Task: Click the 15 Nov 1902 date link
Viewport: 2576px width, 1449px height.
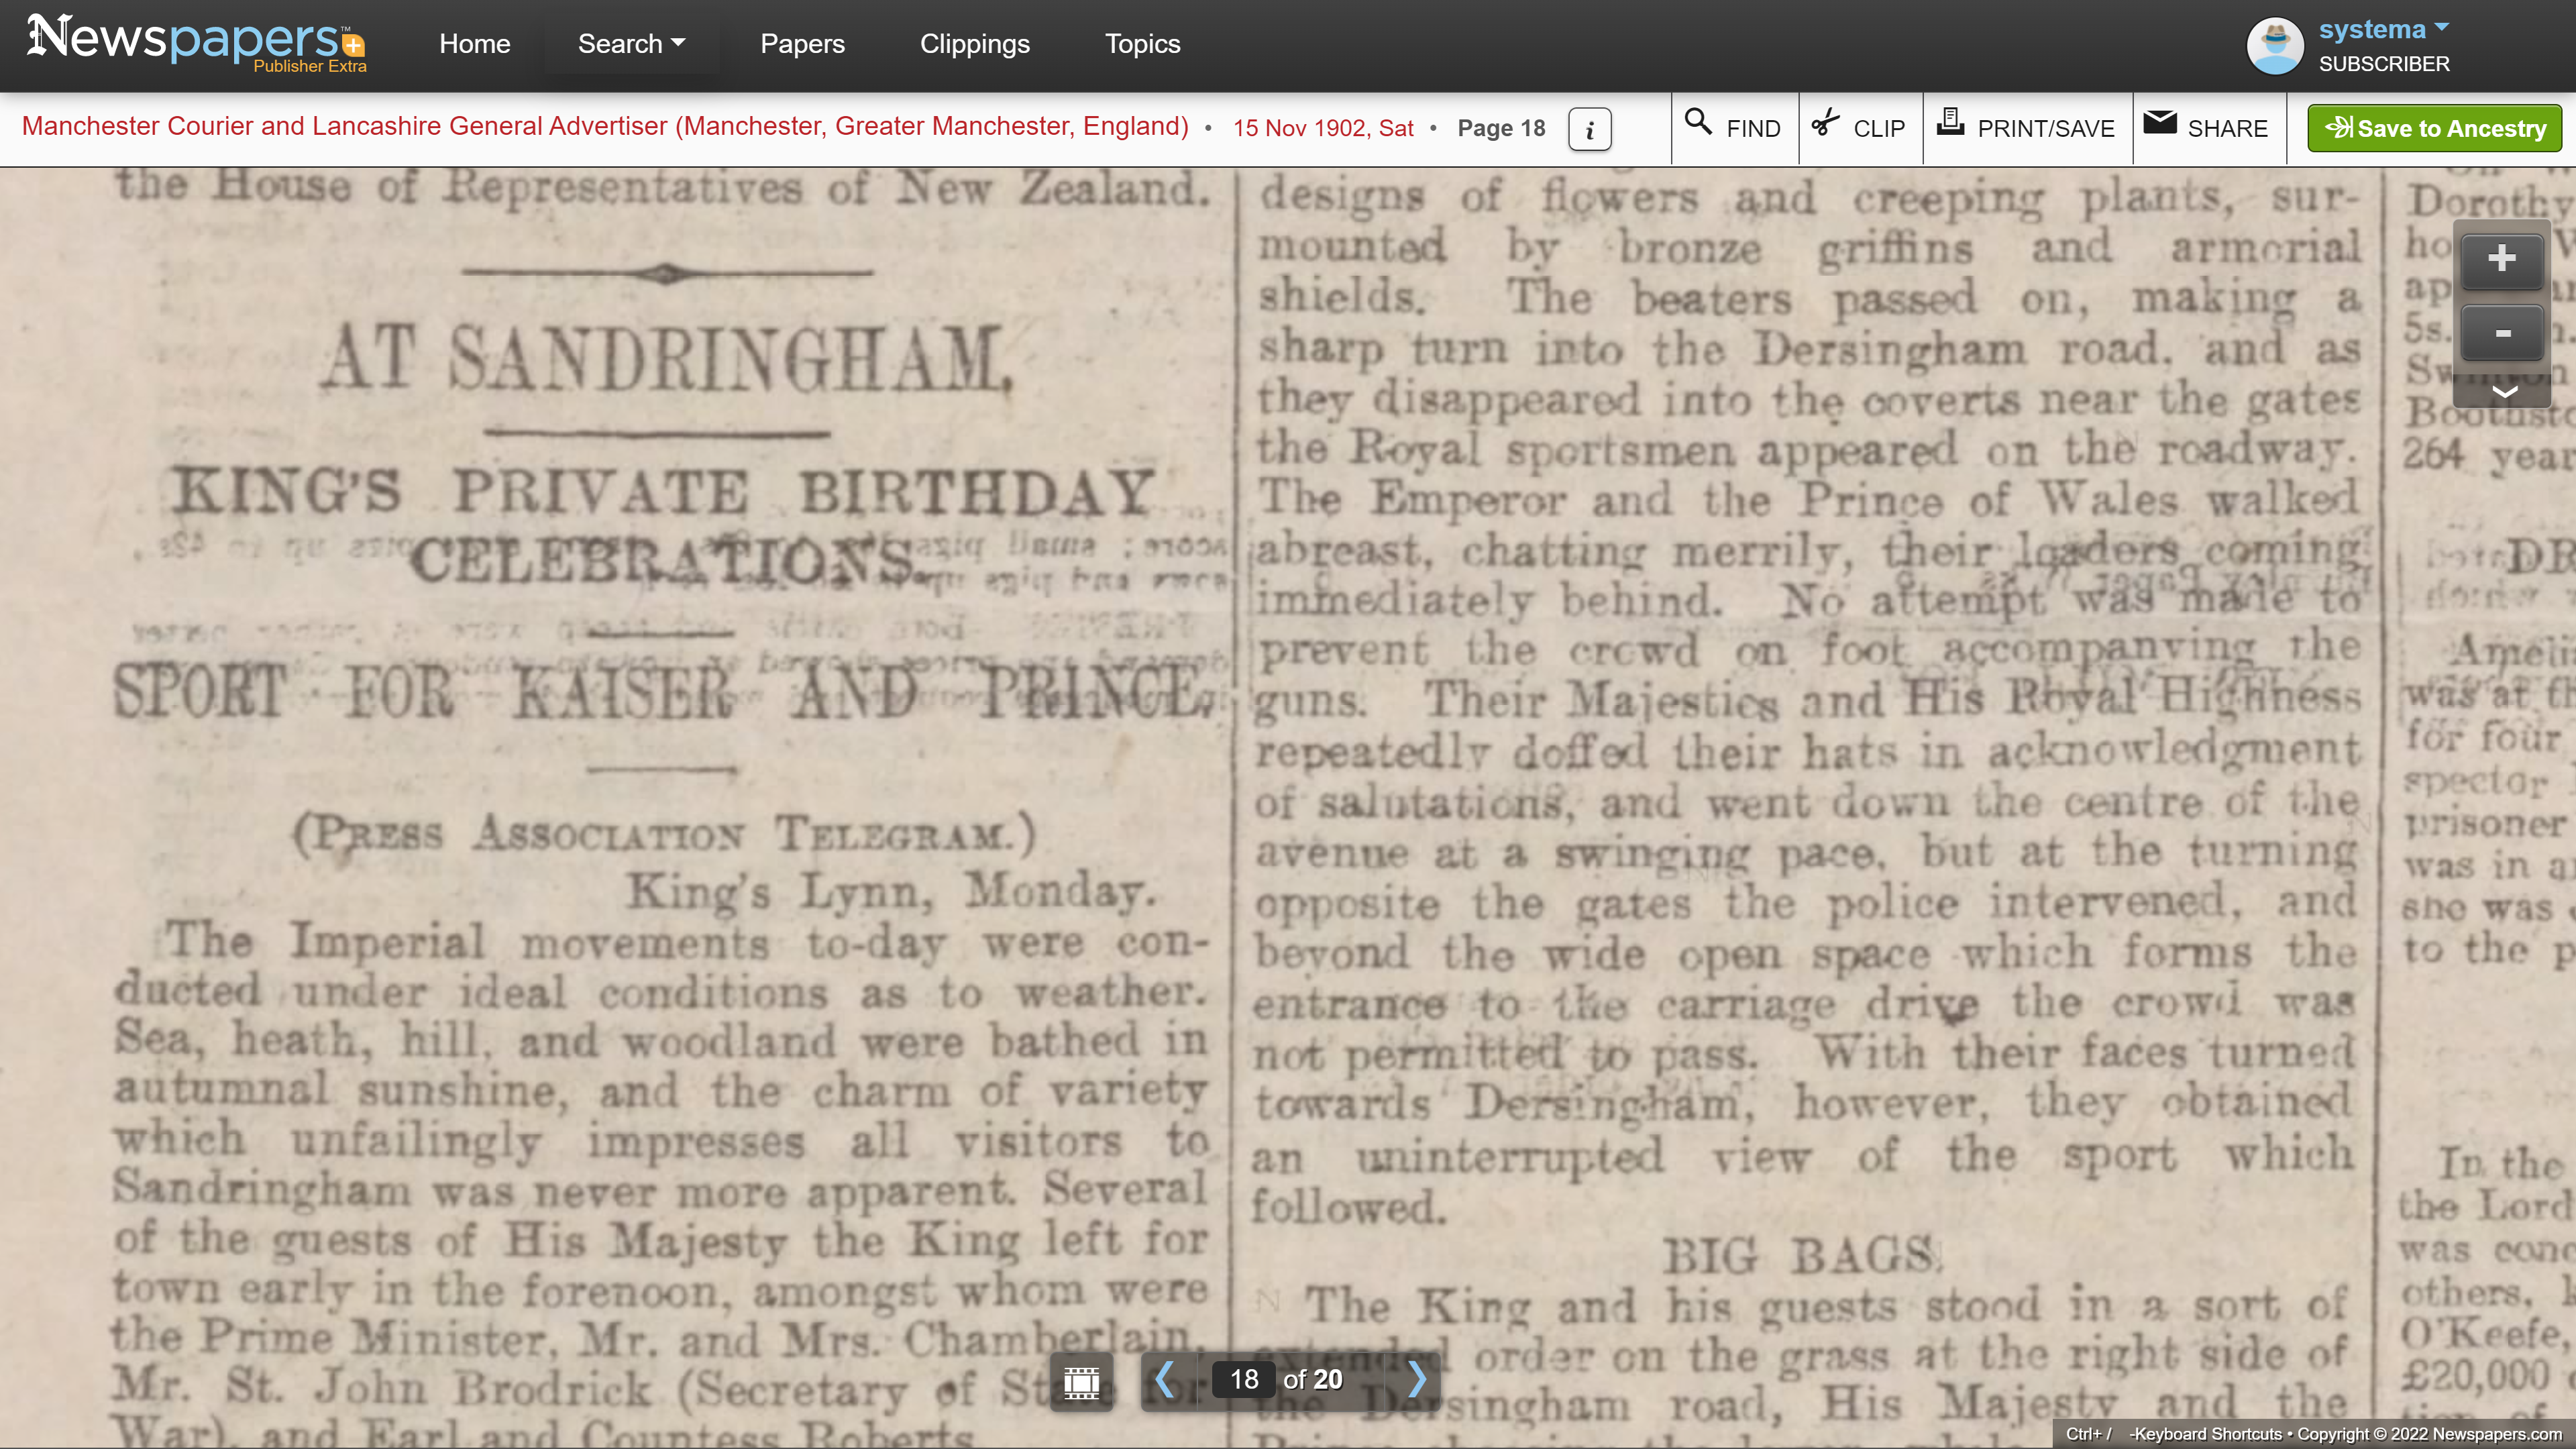Action: click(1322, 128)
